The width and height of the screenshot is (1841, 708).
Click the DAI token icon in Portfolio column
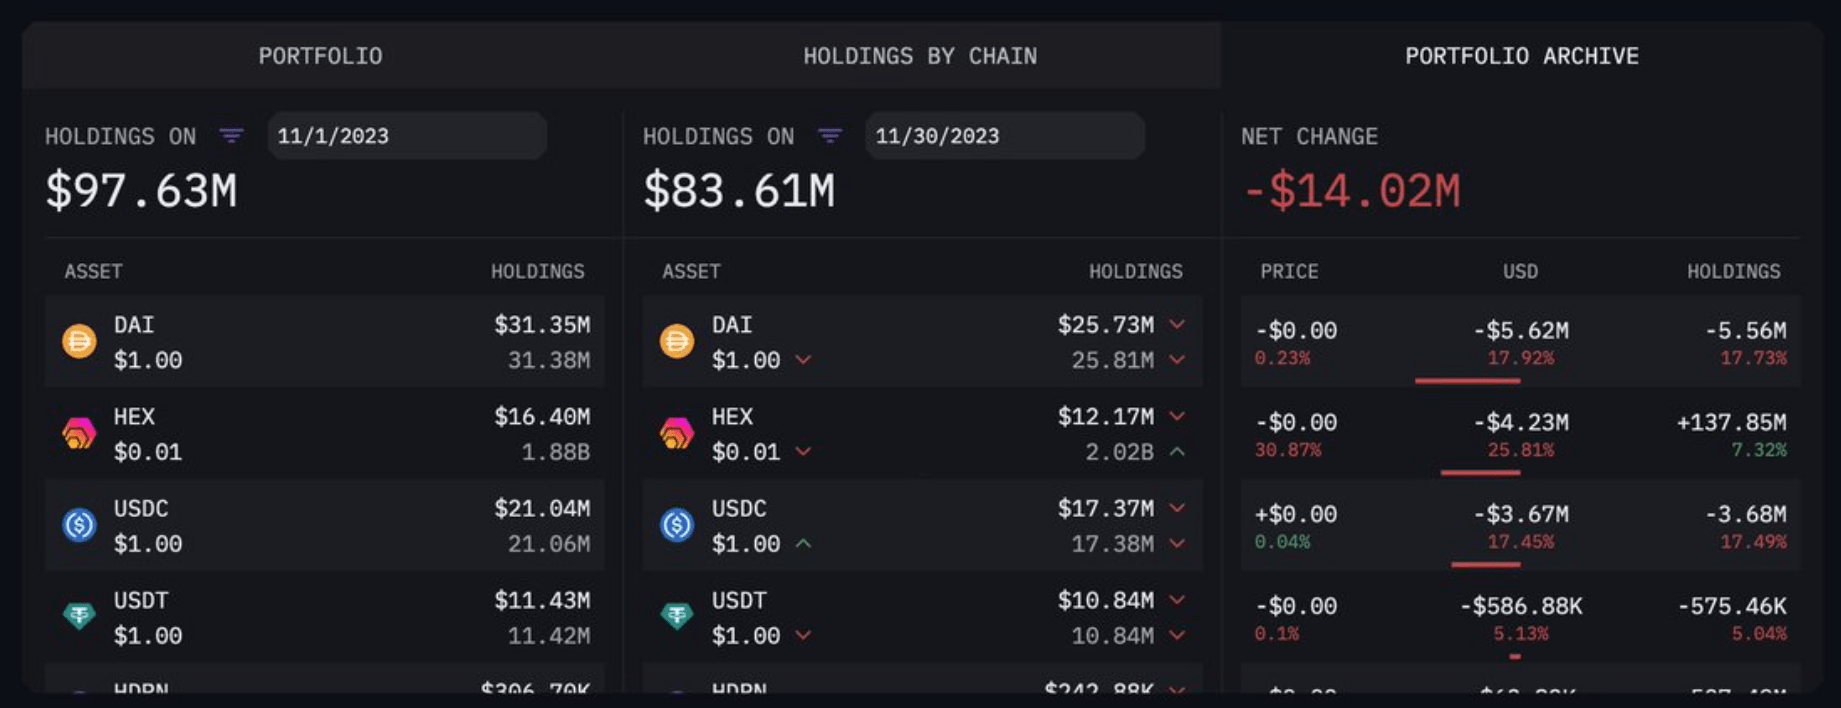click(79, 341)
